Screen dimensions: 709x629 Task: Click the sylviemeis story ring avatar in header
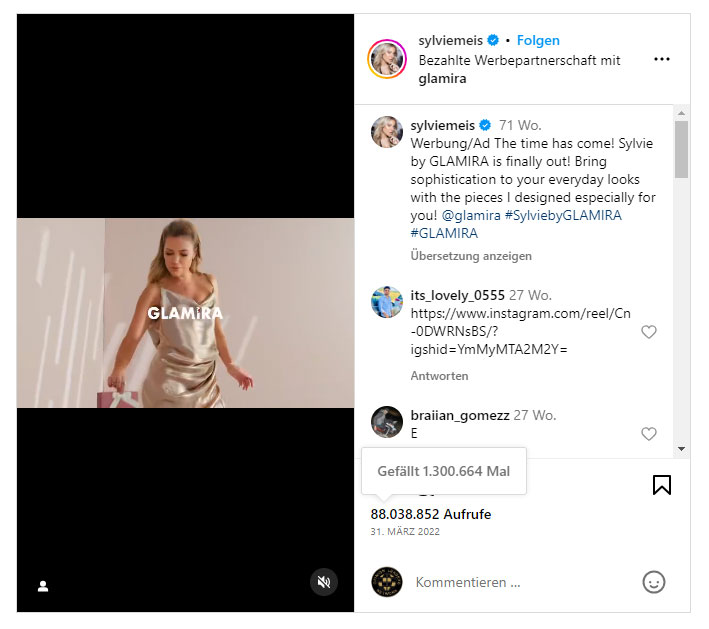pos(387,59)
